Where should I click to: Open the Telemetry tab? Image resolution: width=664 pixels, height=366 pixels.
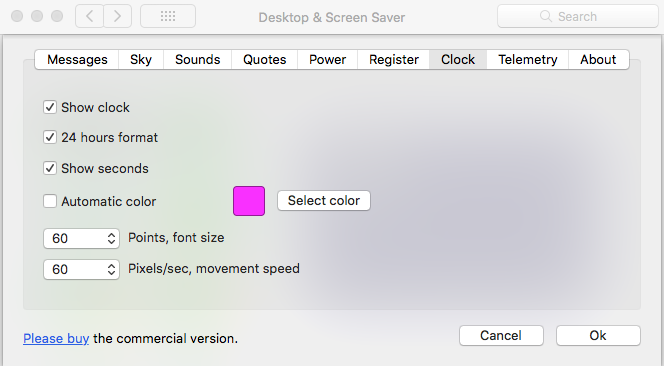coord(528,59)
